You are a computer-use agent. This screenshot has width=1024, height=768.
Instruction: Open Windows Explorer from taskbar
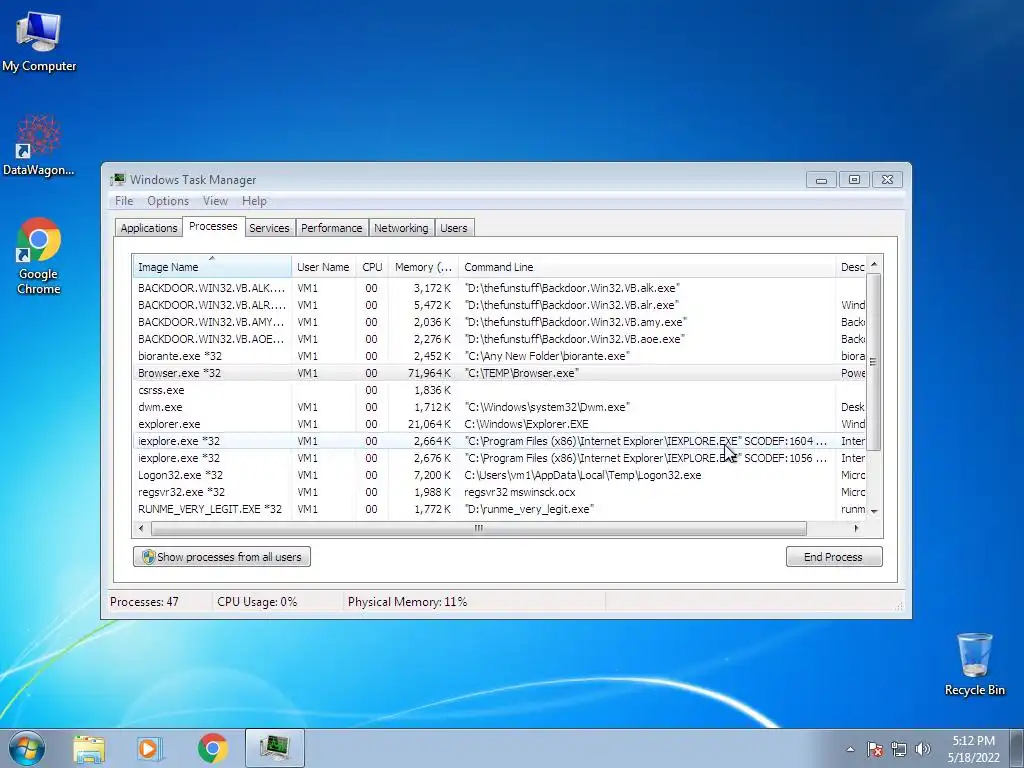pos(89,748)
